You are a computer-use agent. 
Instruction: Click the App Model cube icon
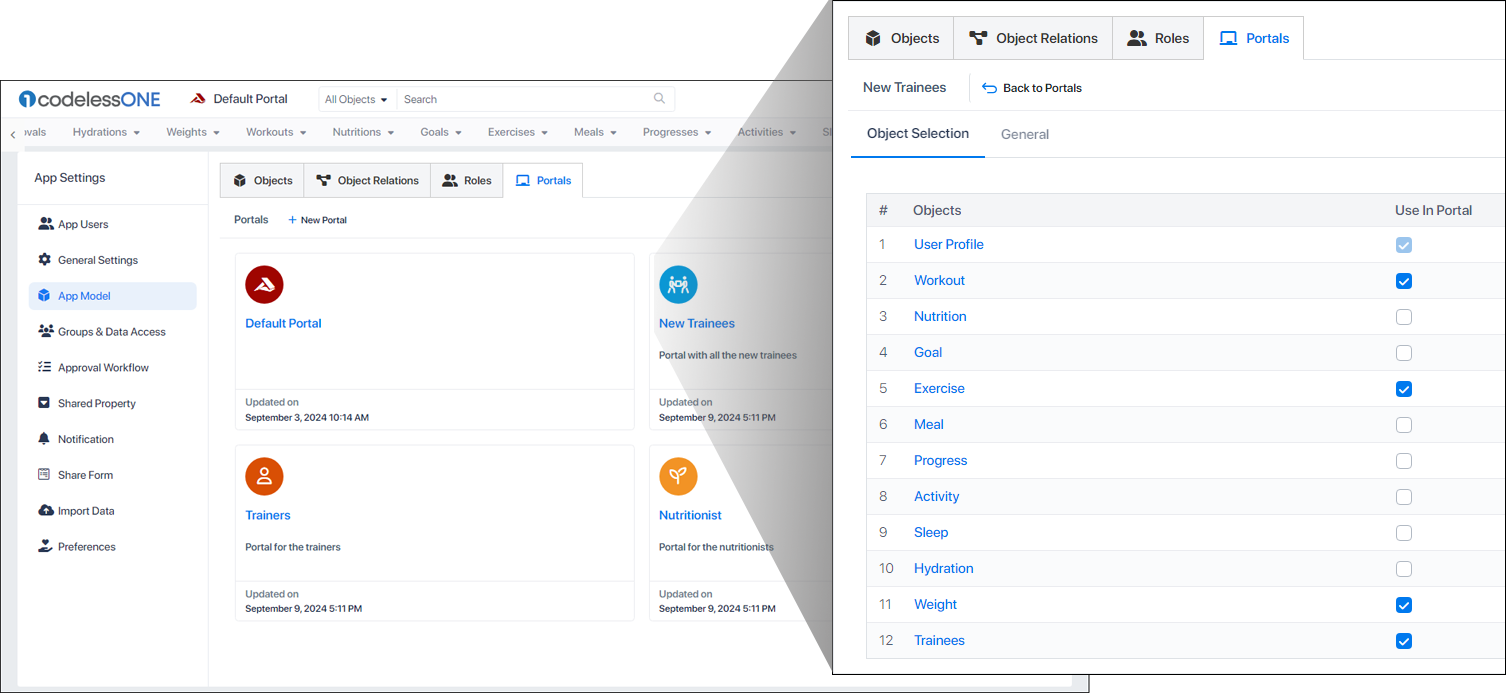pos(45,296)
